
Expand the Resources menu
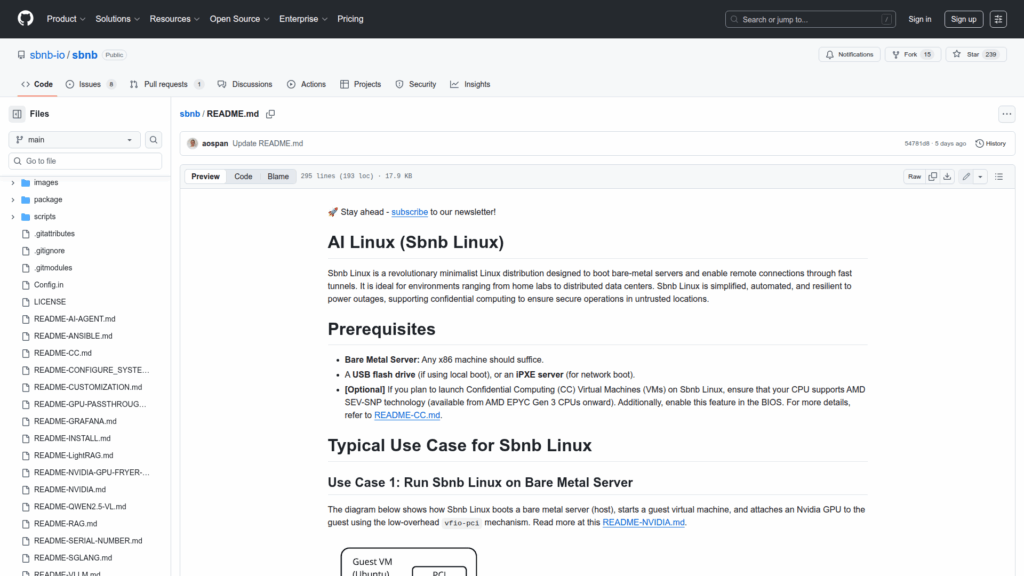[x=174, y=19]
